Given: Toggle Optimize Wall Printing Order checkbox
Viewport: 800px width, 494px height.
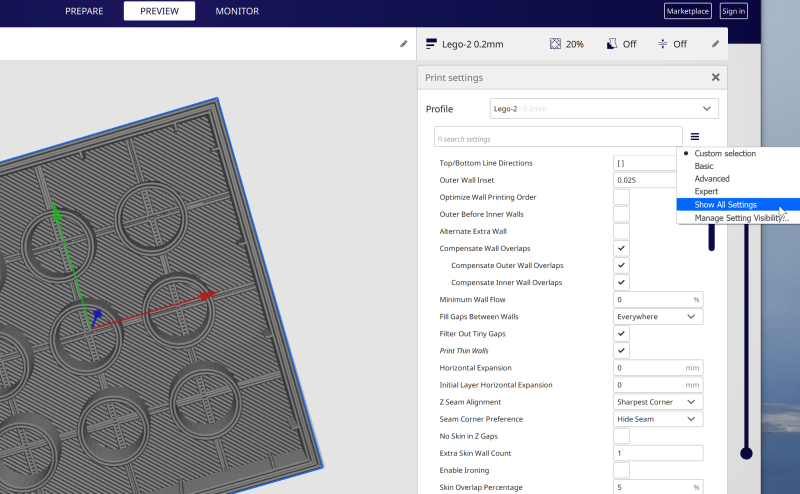Looking at the screenshot, I should click(x=621, y=197).
